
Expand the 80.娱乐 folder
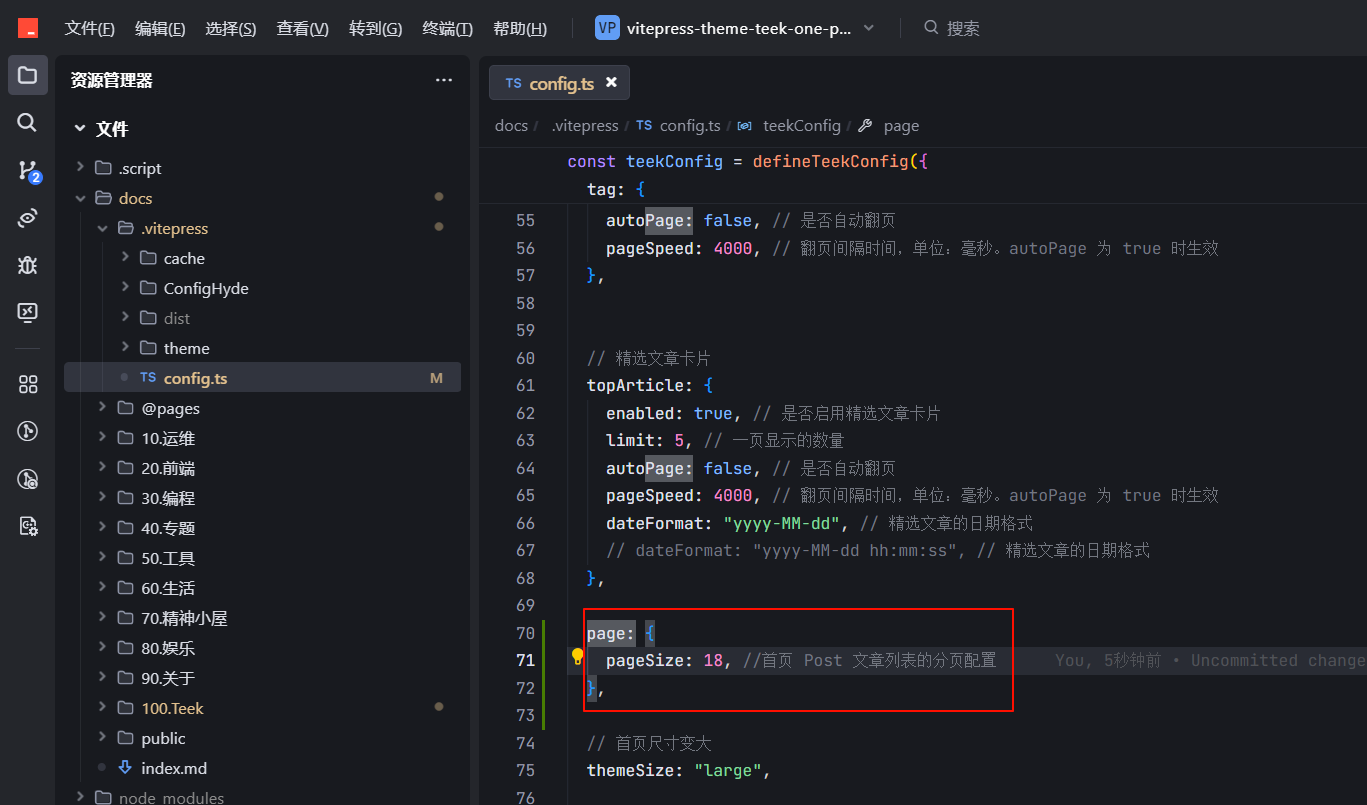(262, 648)
